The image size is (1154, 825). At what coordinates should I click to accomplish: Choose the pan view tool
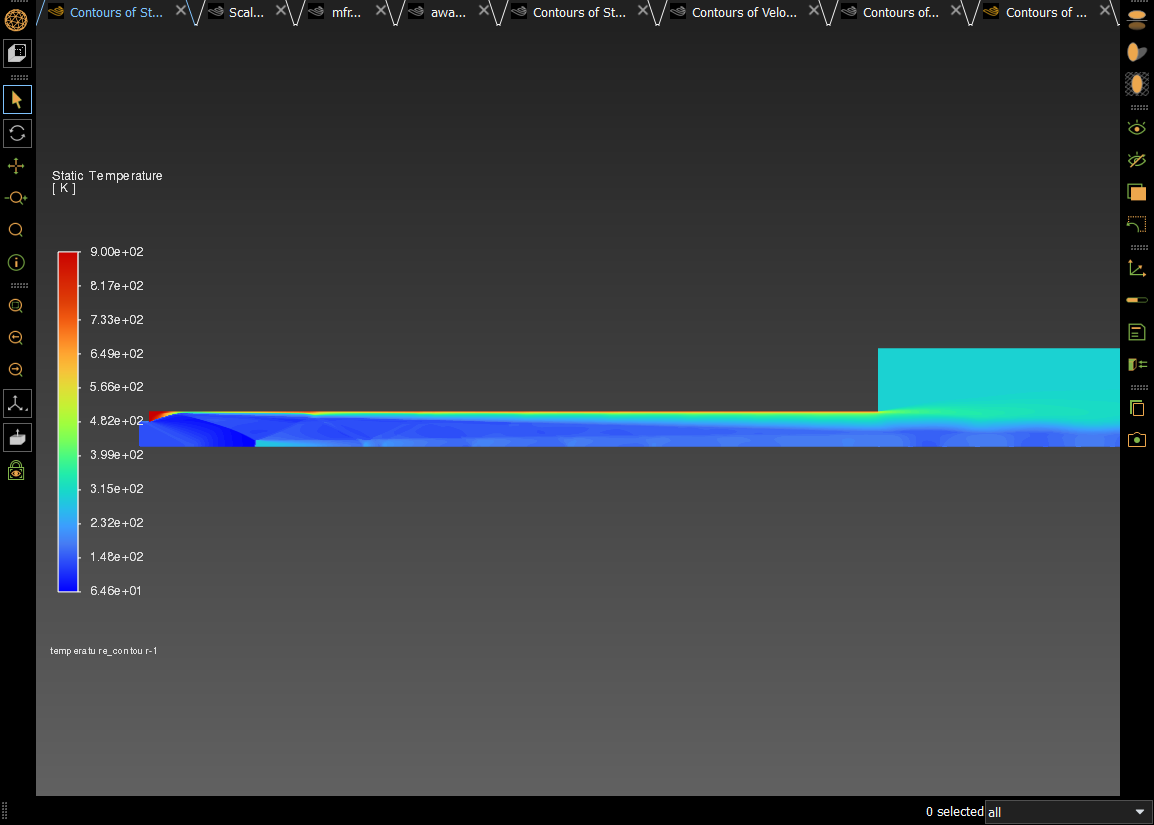pos(16,166)
